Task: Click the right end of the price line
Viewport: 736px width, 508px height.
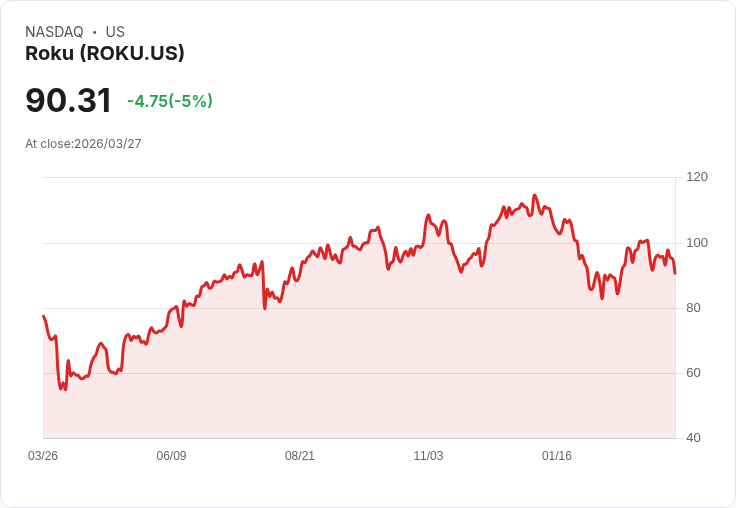Action: coord(675,273)
